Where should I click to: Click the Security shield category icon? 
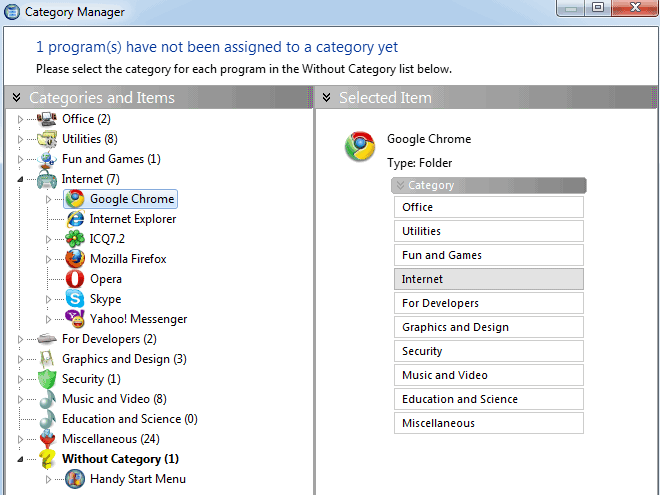[x=47, y=379]
